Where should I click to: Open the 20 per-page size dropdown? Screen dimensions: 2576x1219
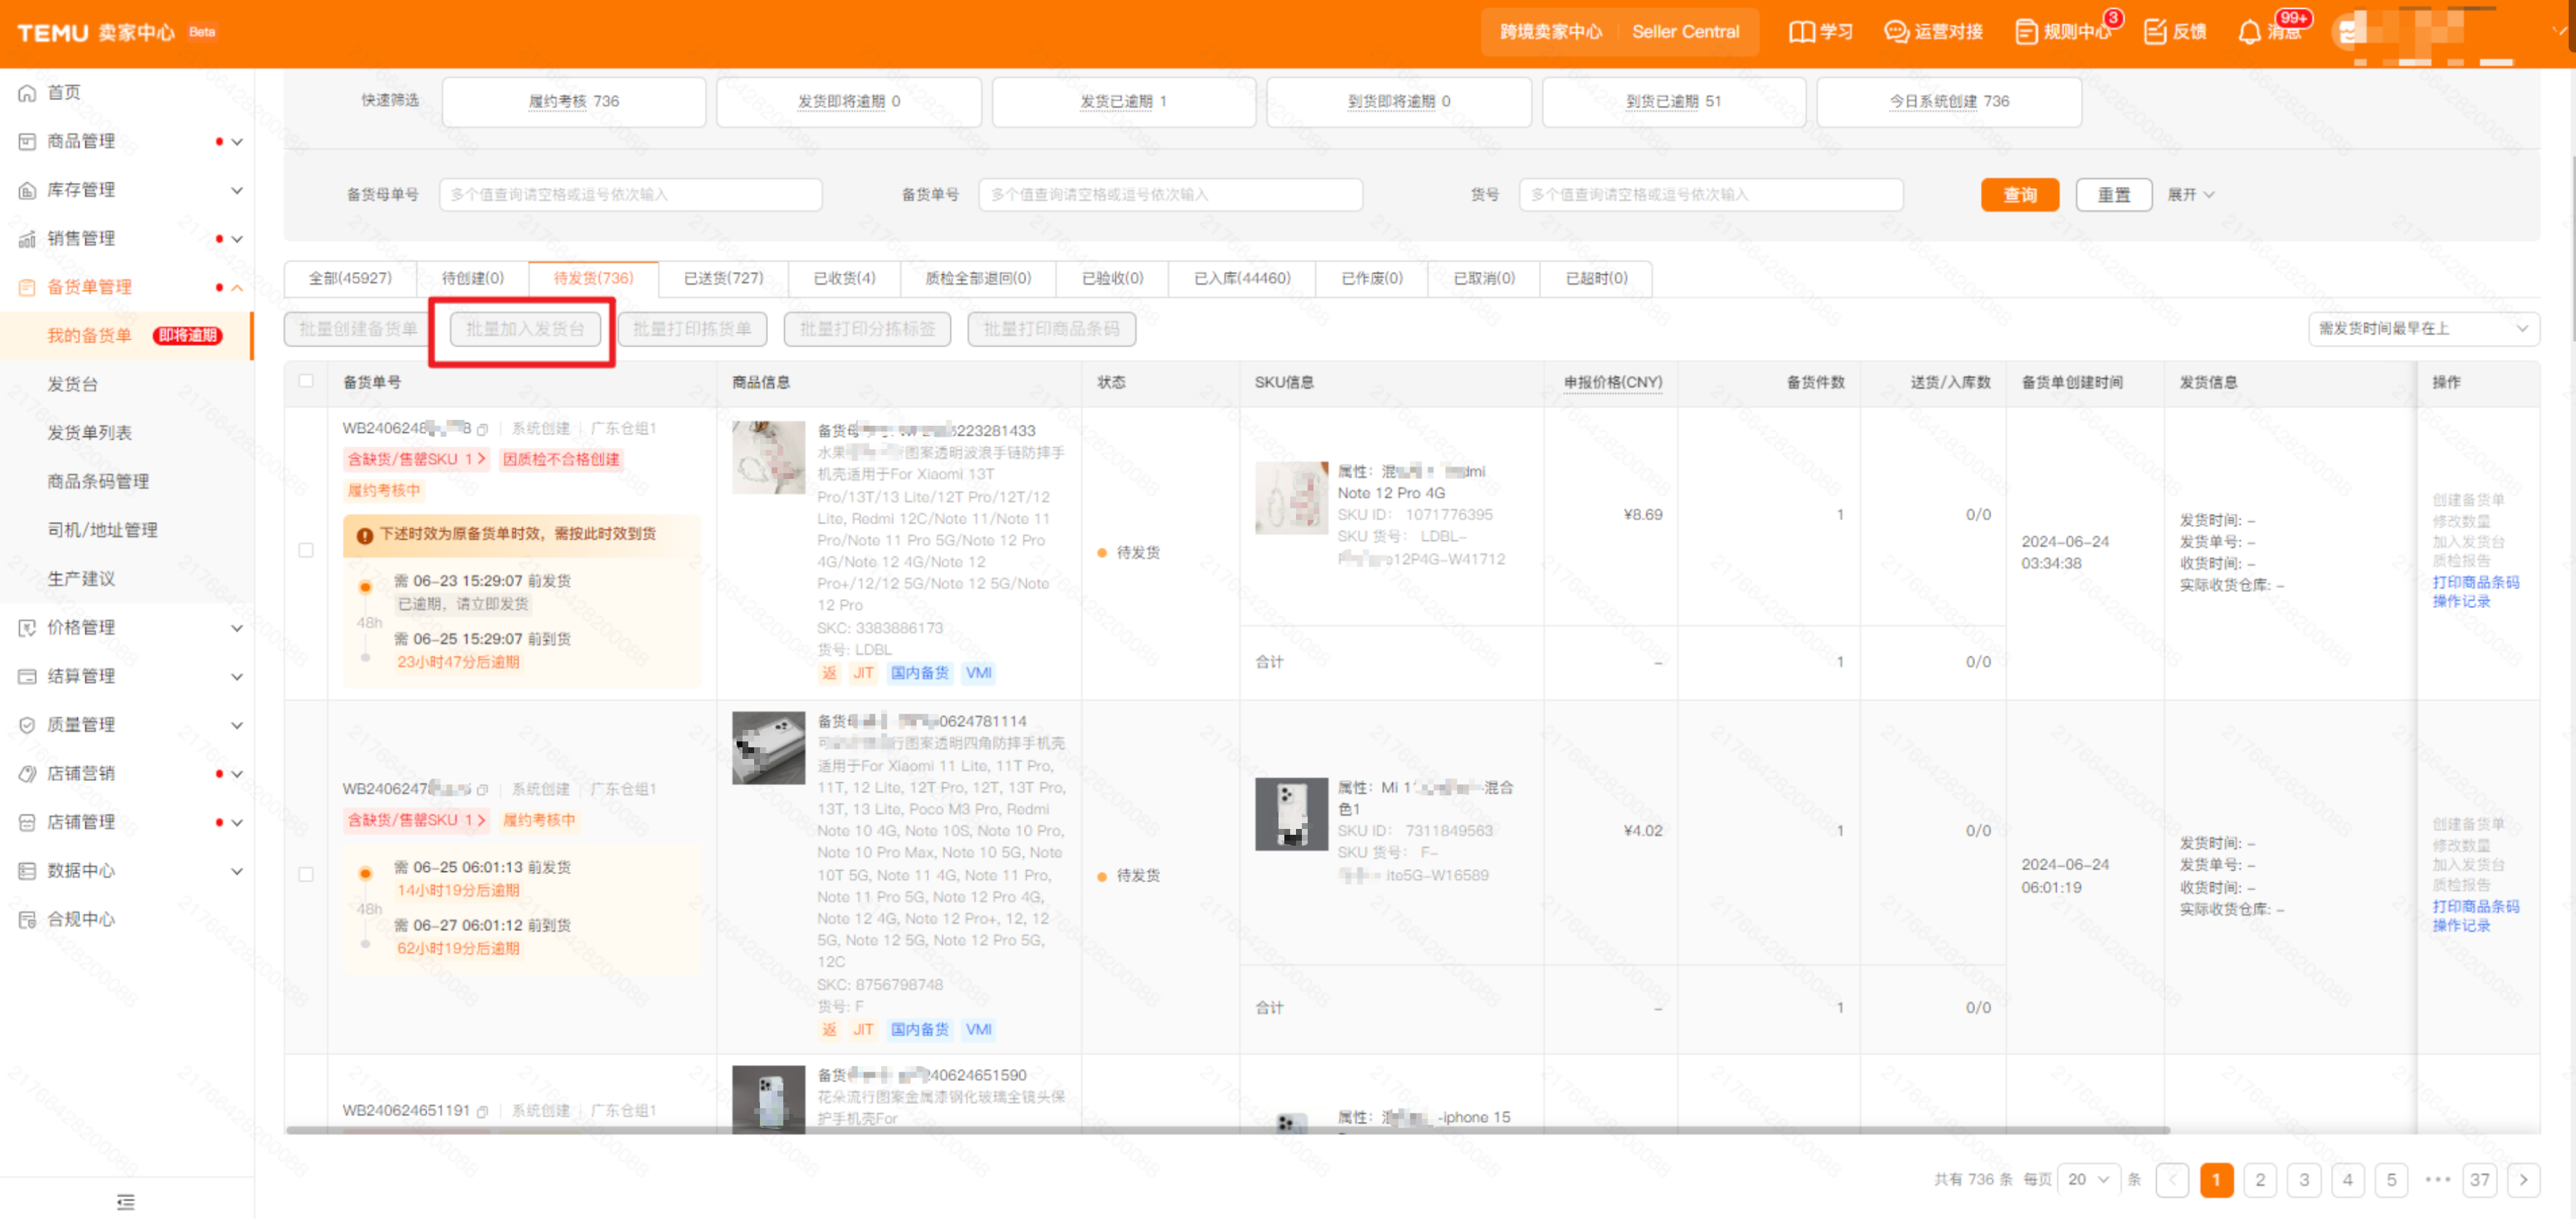(x=2087, y=1180)
